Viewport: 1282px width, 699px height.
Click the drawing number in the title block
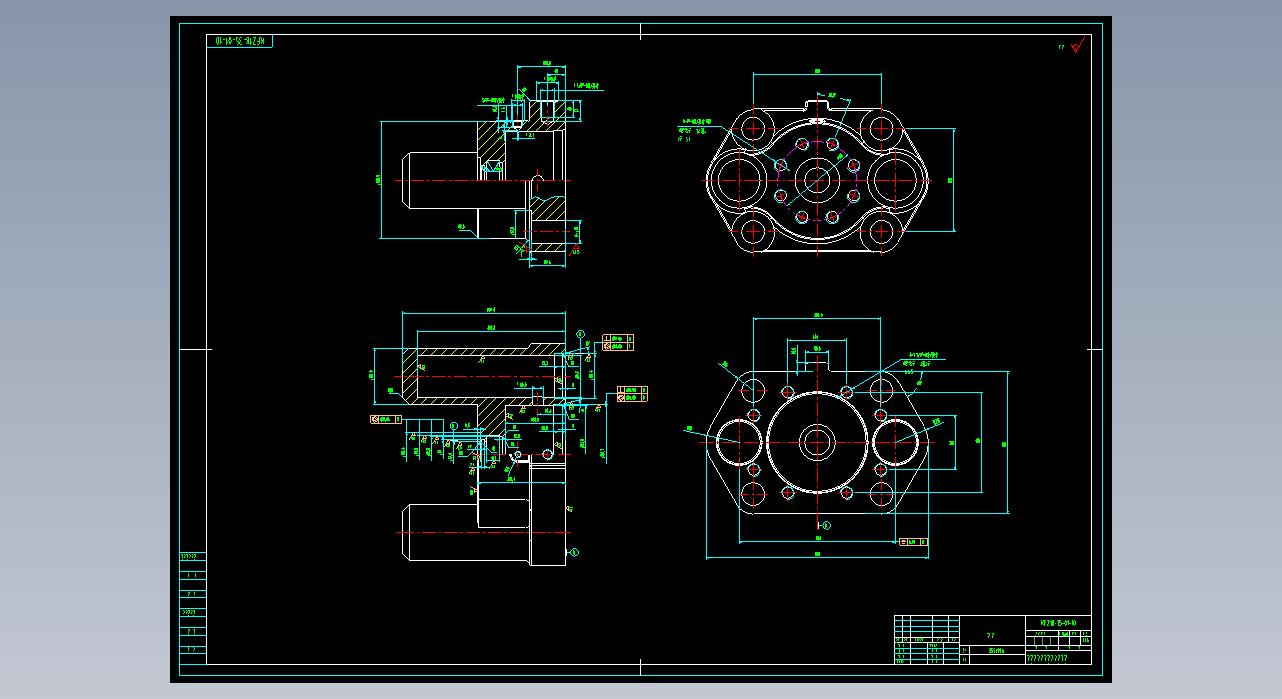point(1057,623)
